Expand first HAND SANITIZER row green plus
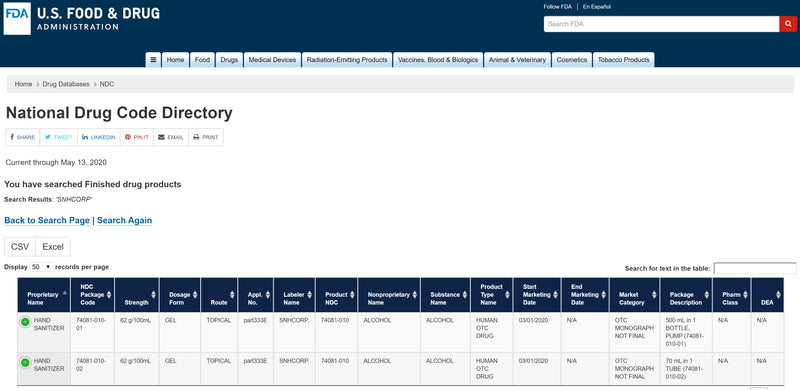 (x=24, y=322)
